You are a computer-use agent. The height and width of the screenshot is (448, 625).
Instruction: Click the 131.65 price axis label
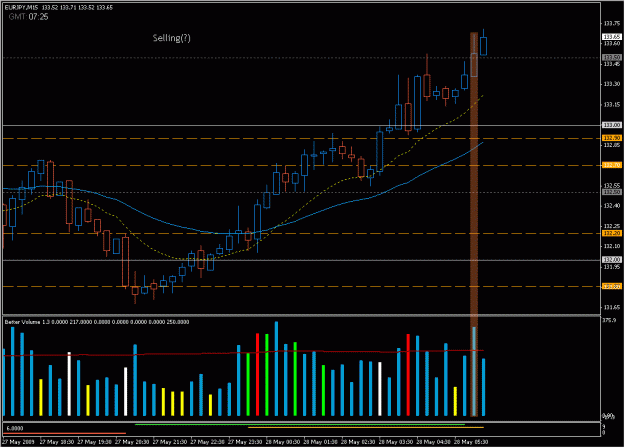coord(611,307)
